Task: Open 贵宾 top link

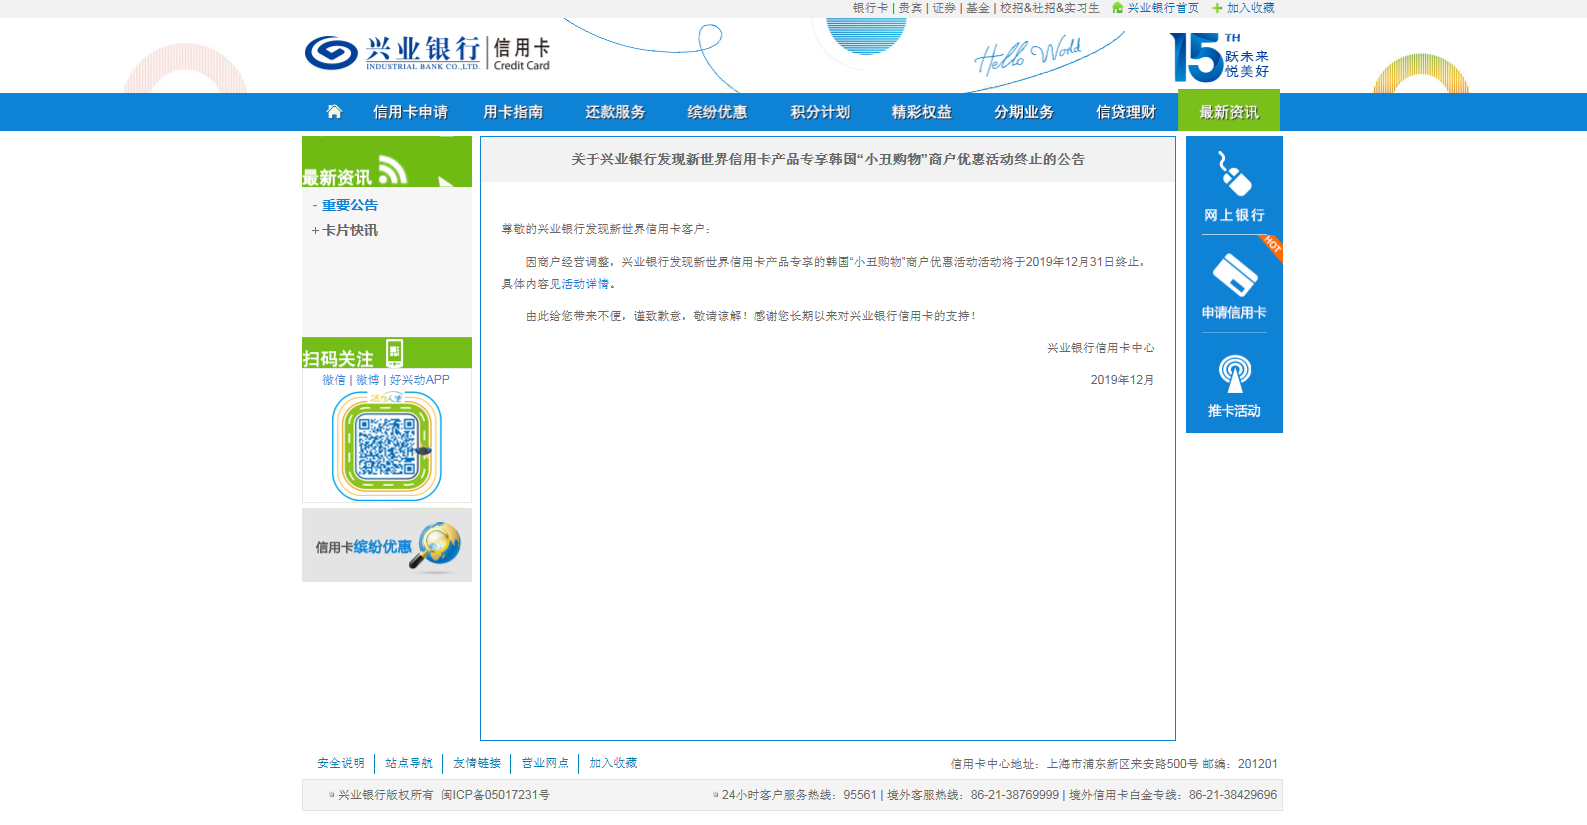Action: click(x=910, y=8)
